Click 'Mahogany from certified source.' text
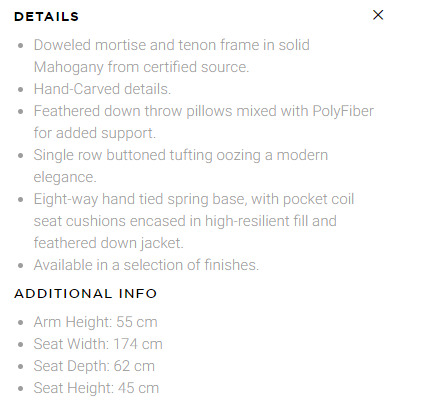The image size is (424, 408). (x=141, y=67)
